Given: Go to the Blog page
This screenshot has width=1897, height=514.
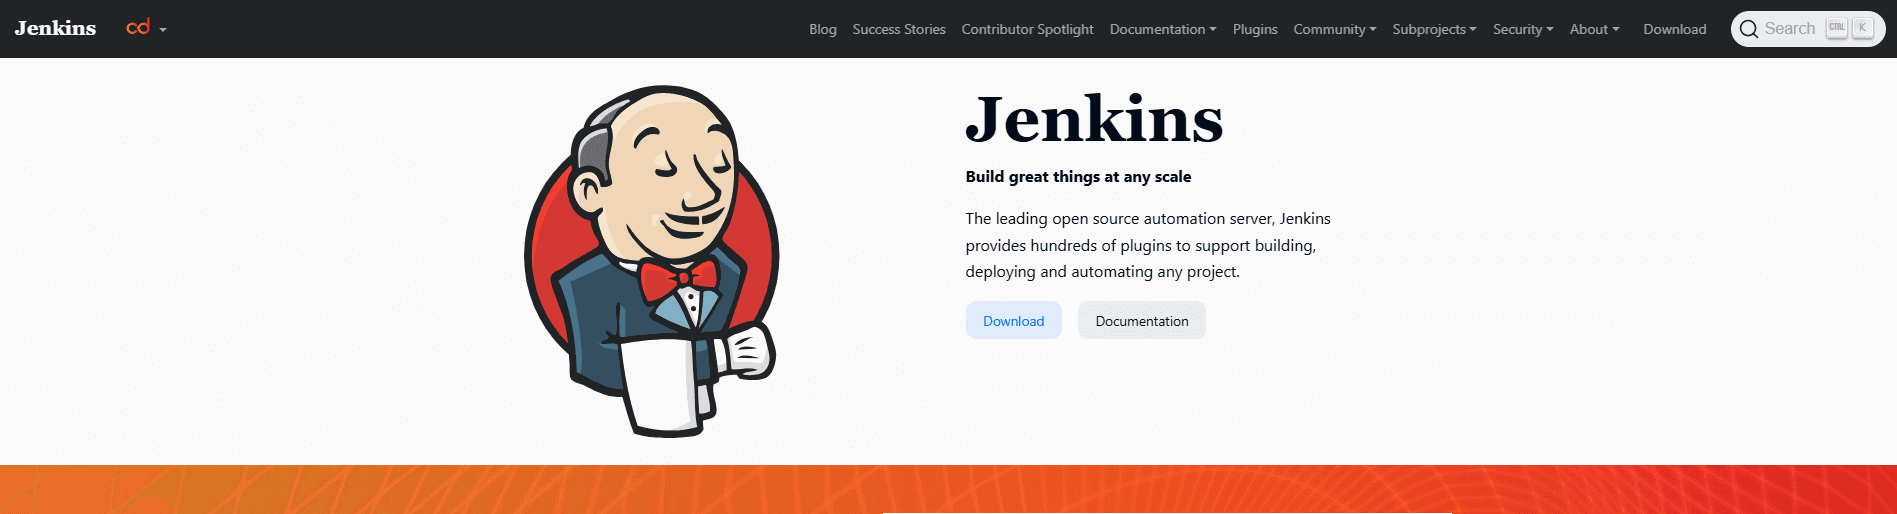Looking at the screenshot, I should 823,29.
